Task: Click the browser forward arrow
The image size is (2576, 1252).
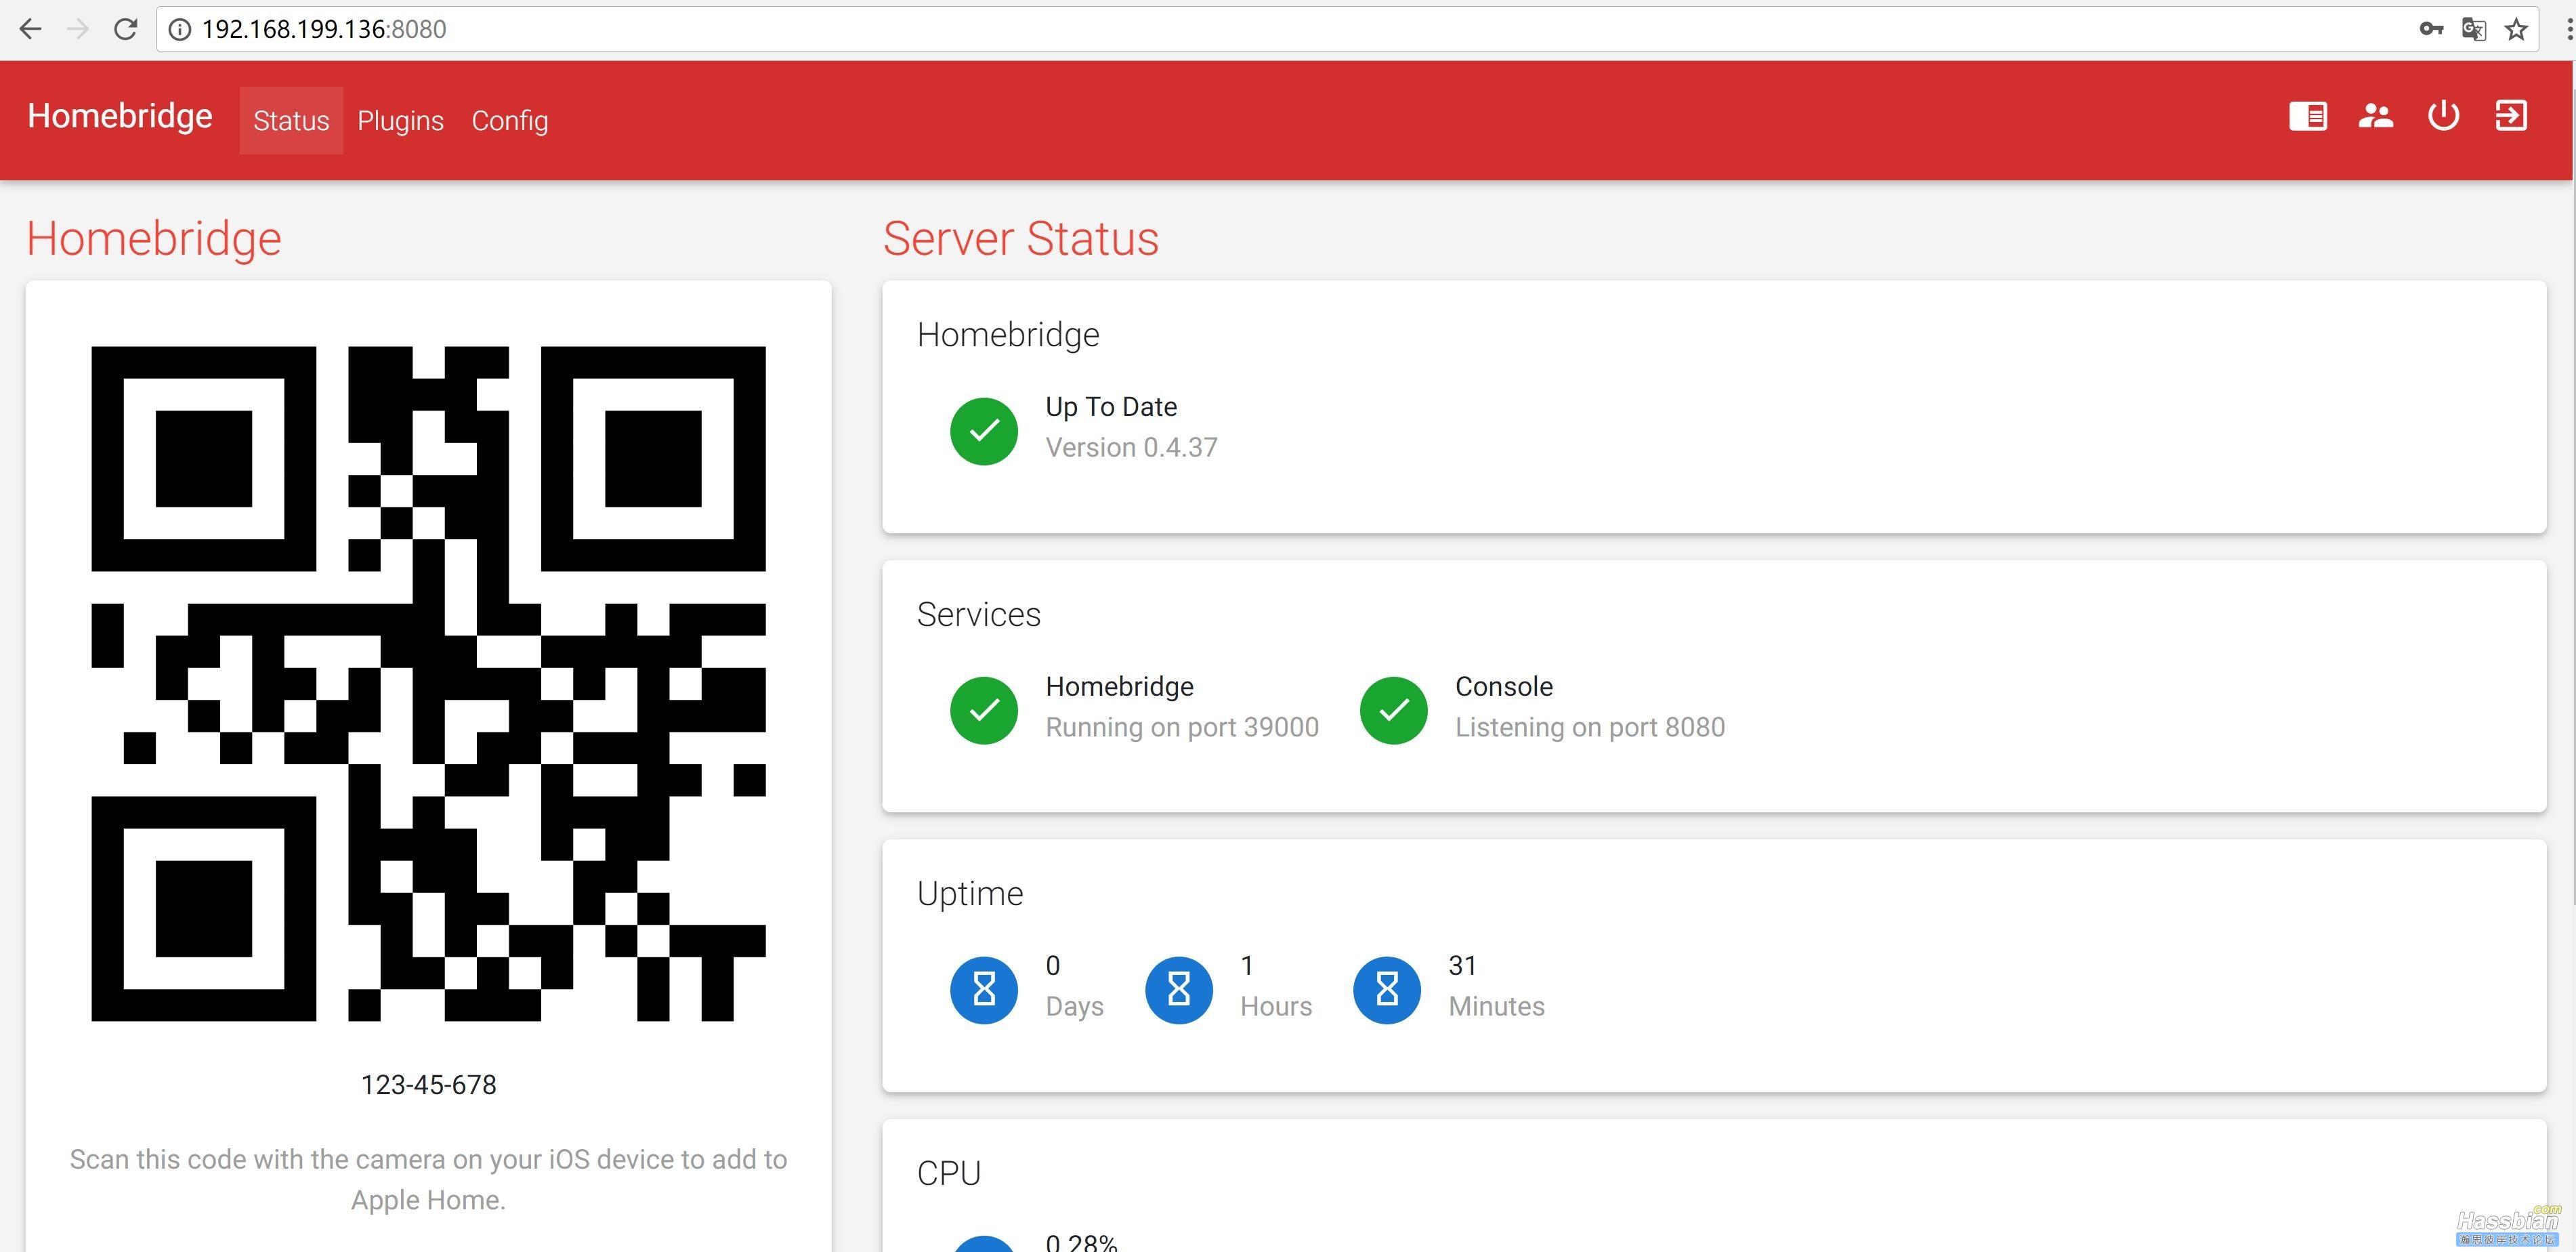Action: (78, 29)
